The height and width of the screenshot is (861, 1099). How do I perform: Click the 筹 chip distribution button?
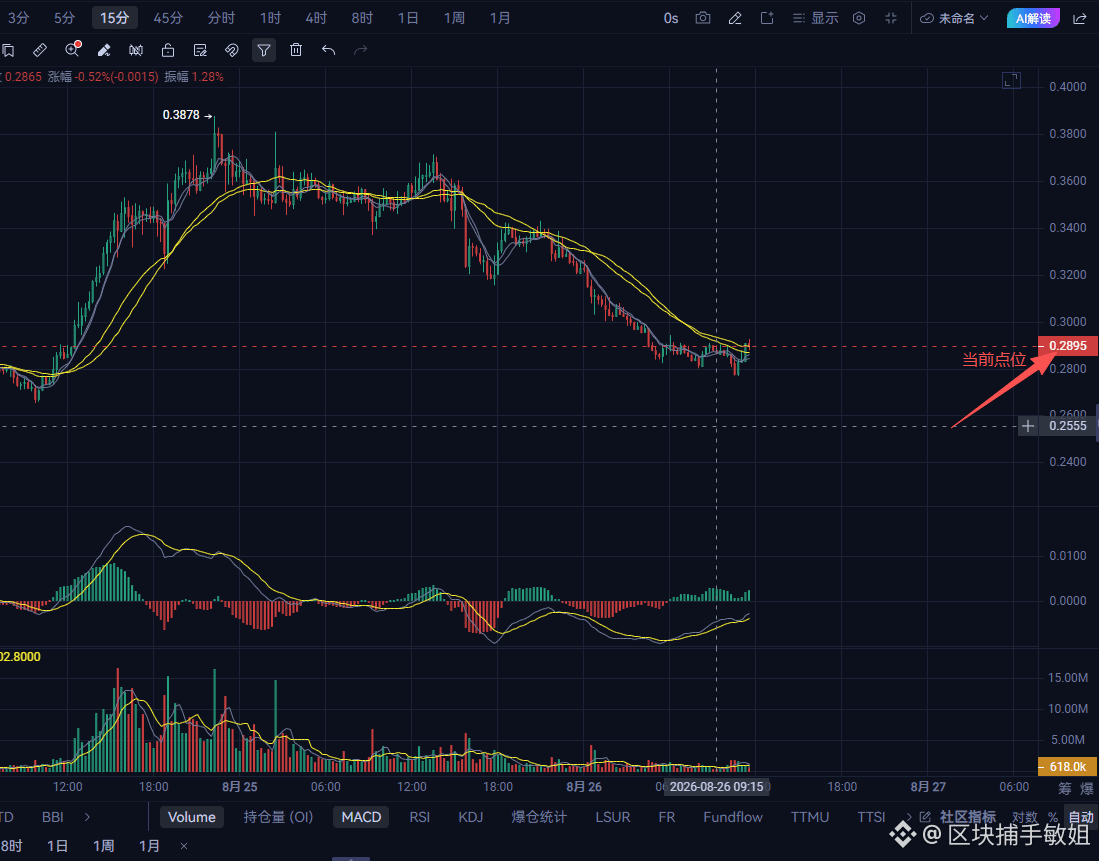pos(1065,789)
